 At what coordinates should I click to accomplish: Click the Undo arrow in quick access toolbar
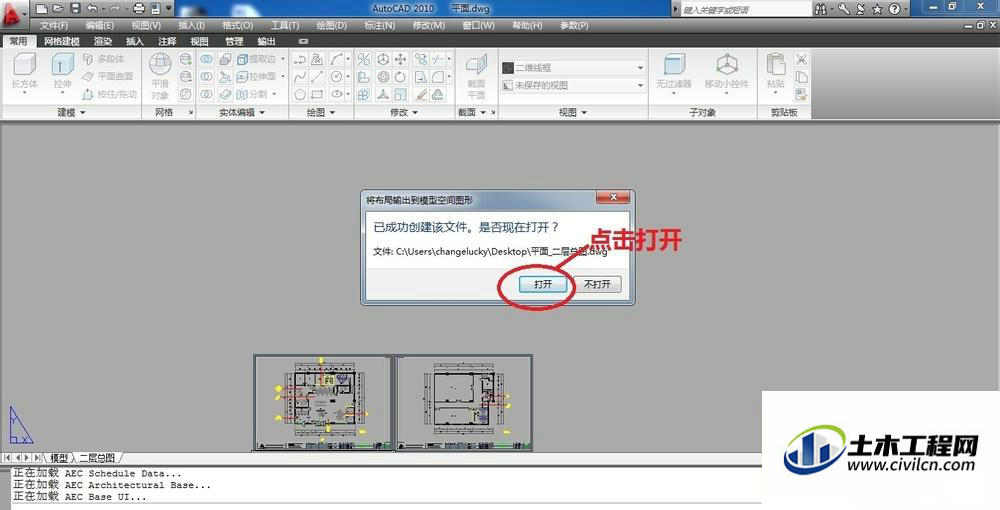tap(92, 9)
